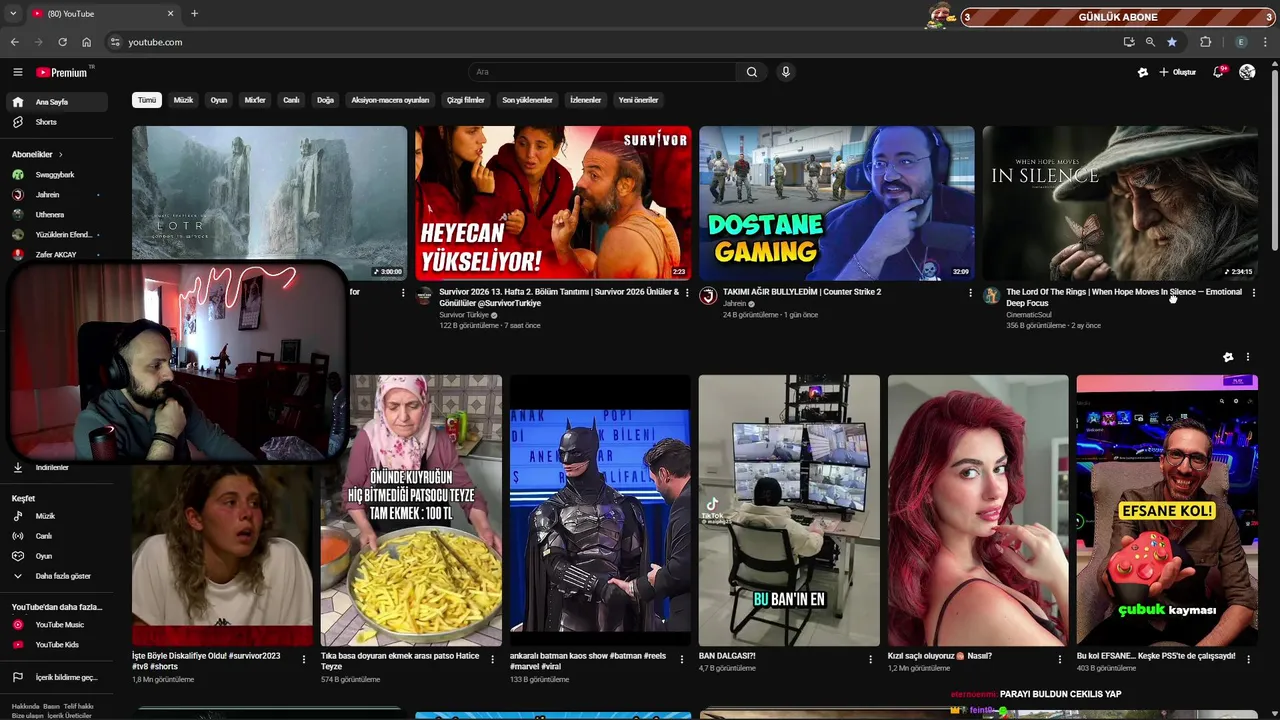Select the Son yüklenenler chip
Viewport: 1280px width, 720px height.
527,100
